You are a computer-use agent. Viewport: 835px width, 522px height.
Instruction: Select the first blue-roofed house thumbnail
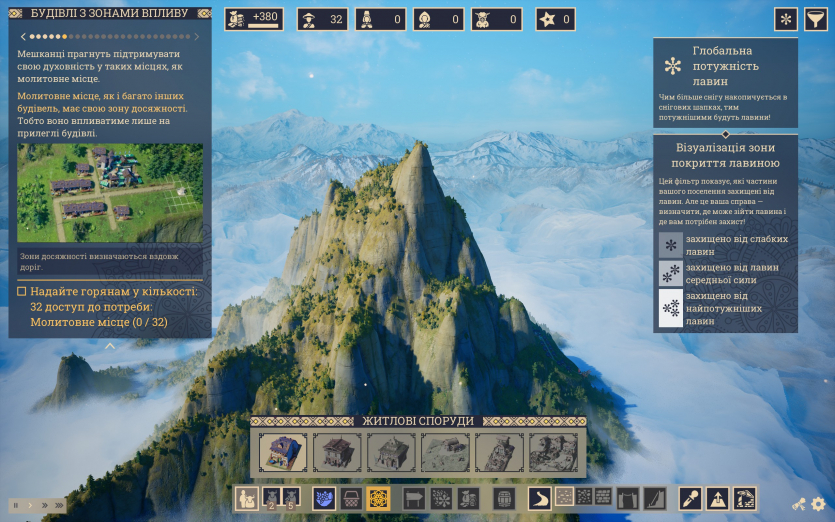tap(283, 452)
